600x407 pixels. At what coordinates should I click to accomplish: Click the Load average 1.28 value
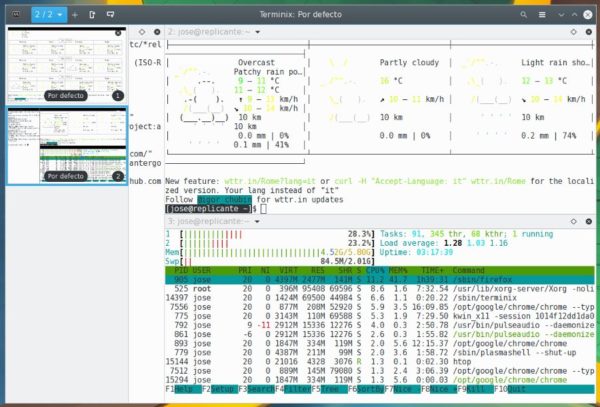click(453, 243)
